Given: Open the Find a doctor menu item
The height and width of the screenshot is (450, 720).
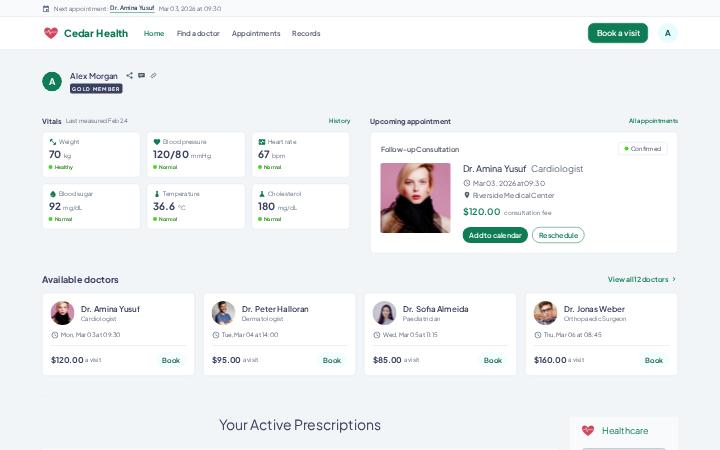Looking at the screenshot, I should (x=198, y=34).
